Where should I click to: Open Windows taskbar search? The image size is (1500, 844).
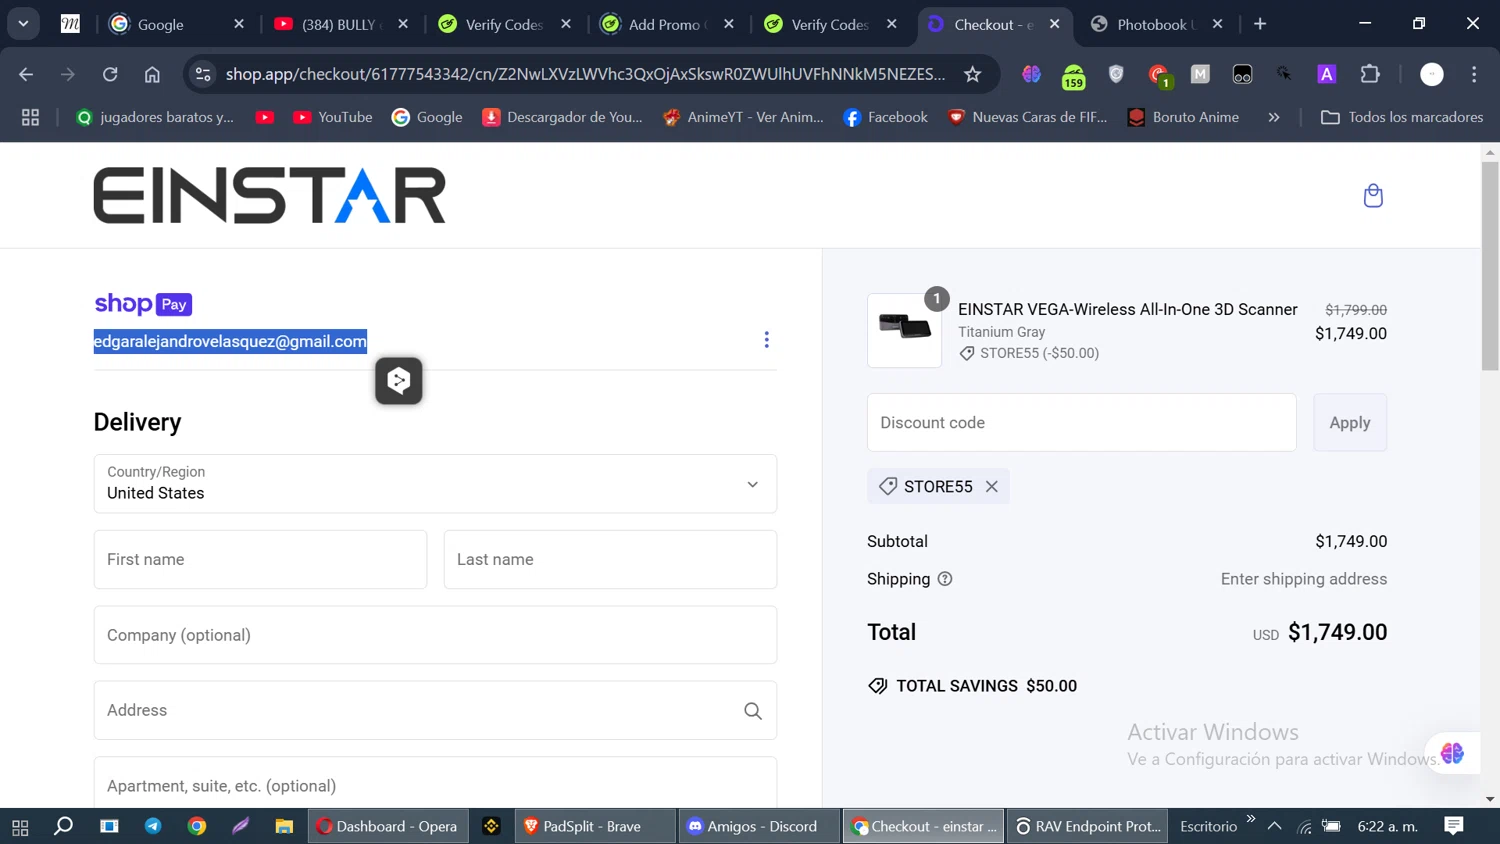pos(63,826)
